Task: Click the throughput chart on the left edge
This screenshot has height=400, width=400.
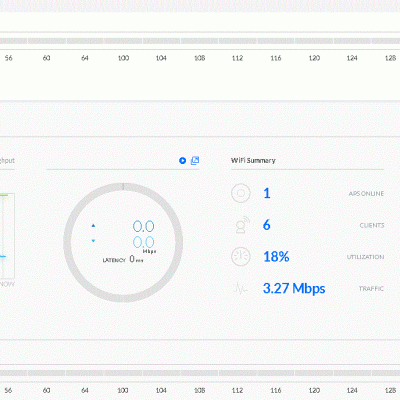Action: [7, 236]
